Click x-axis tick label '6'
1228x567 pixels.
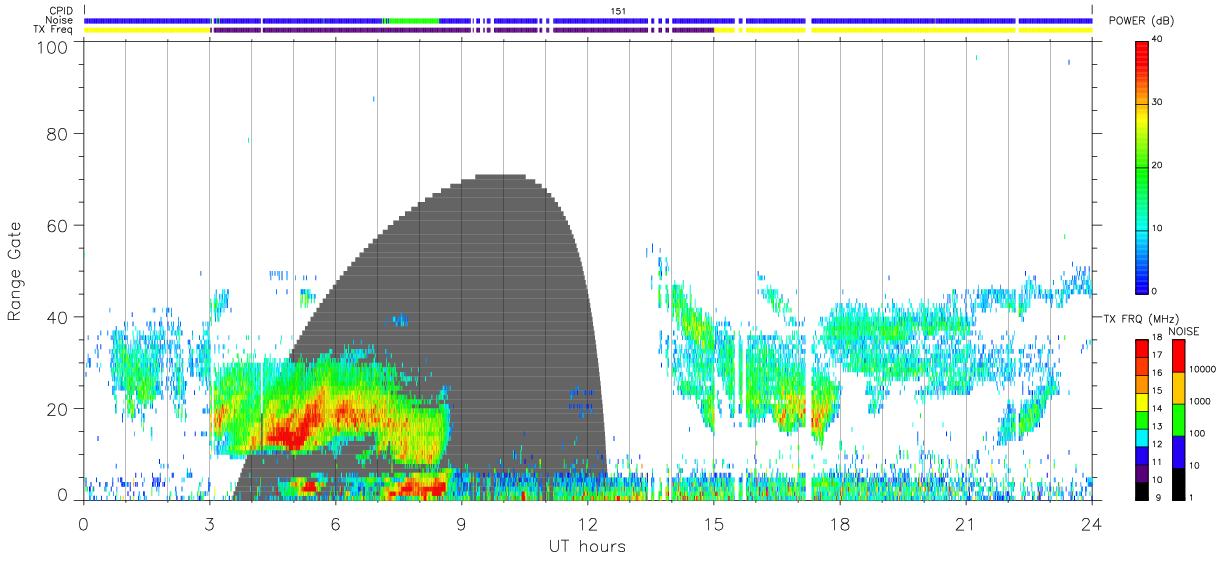[x=335, y=523]
